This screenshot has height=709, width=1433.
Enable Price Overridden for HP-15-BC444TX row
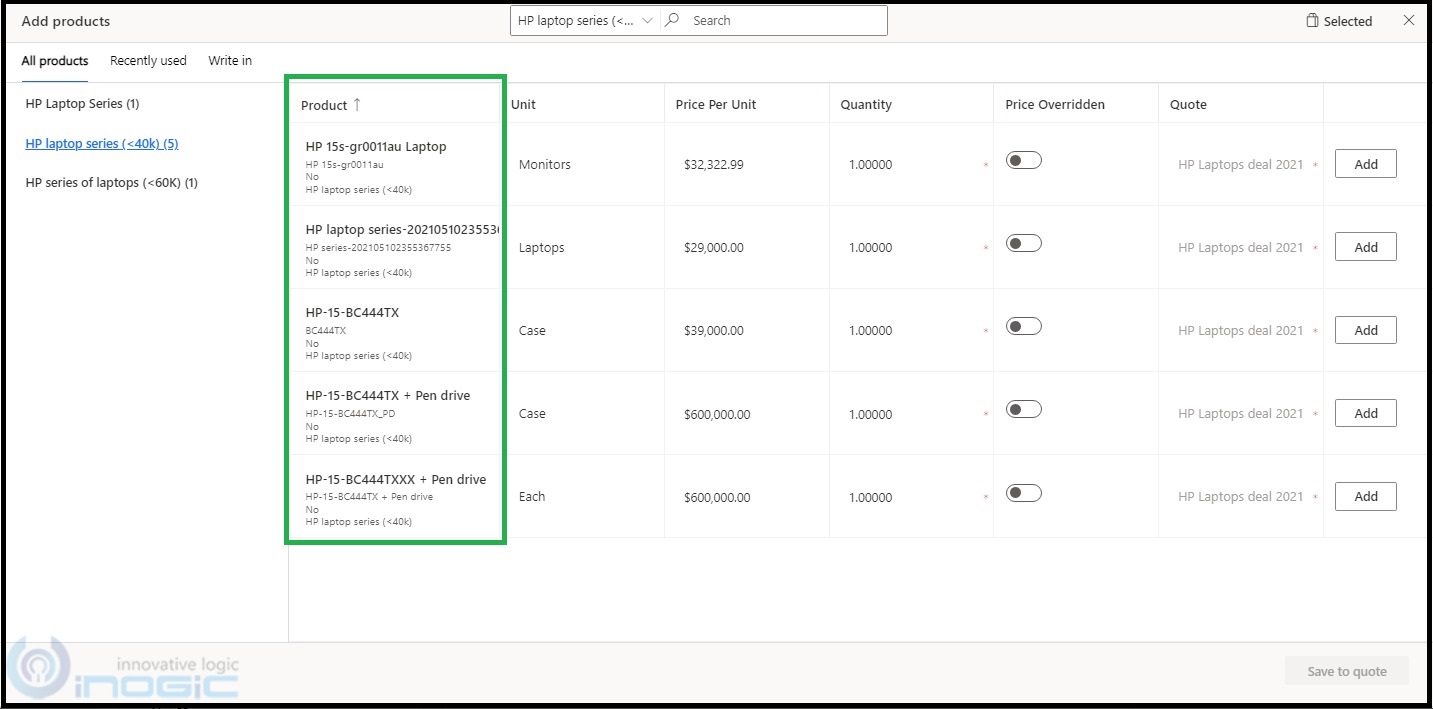click(x=1023, y=327)
